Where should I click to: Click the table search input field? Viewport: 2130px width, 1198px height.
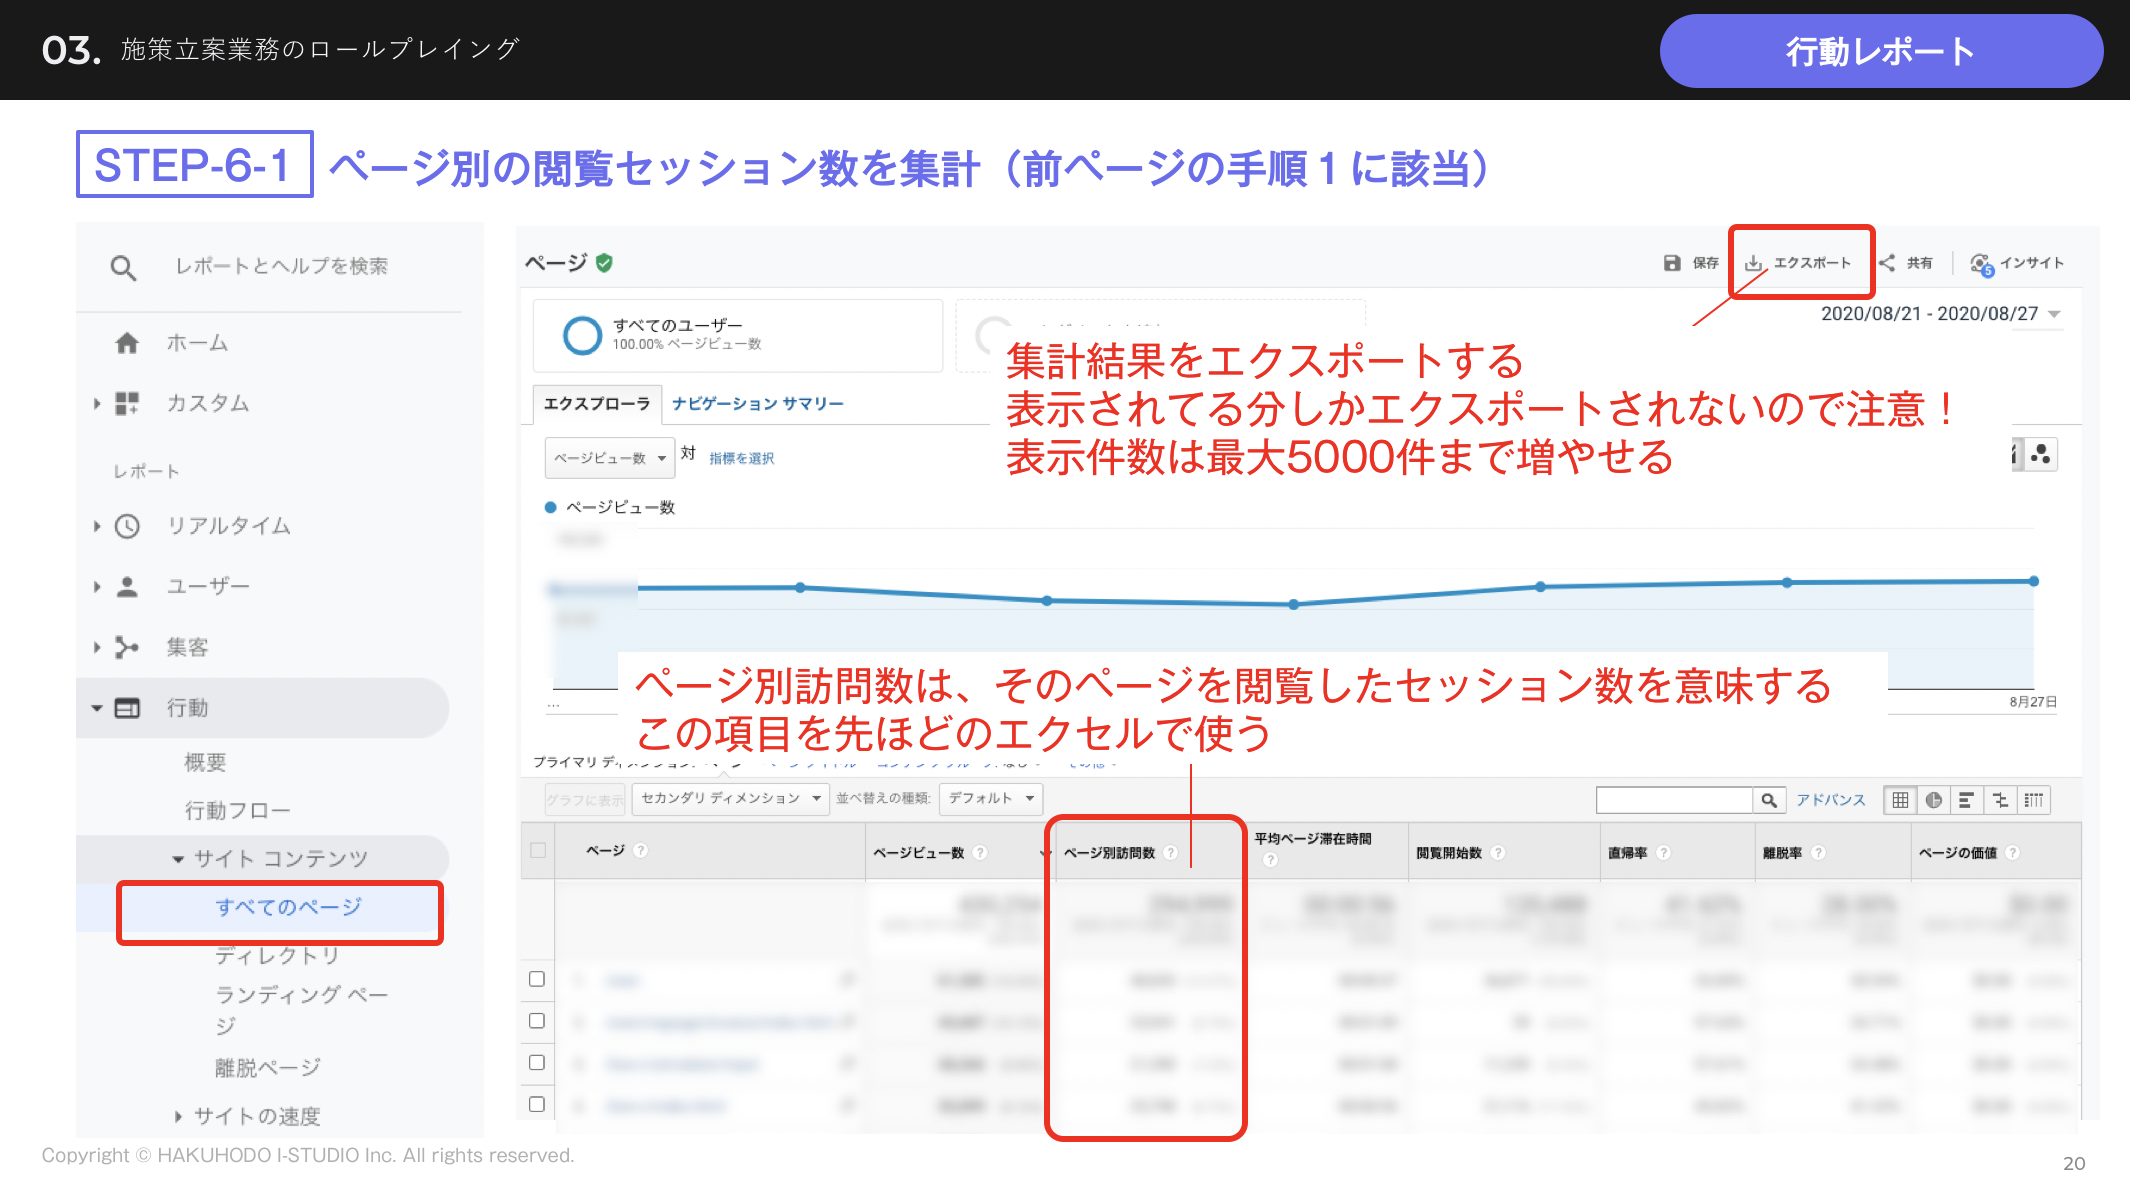pos(1674,800)
